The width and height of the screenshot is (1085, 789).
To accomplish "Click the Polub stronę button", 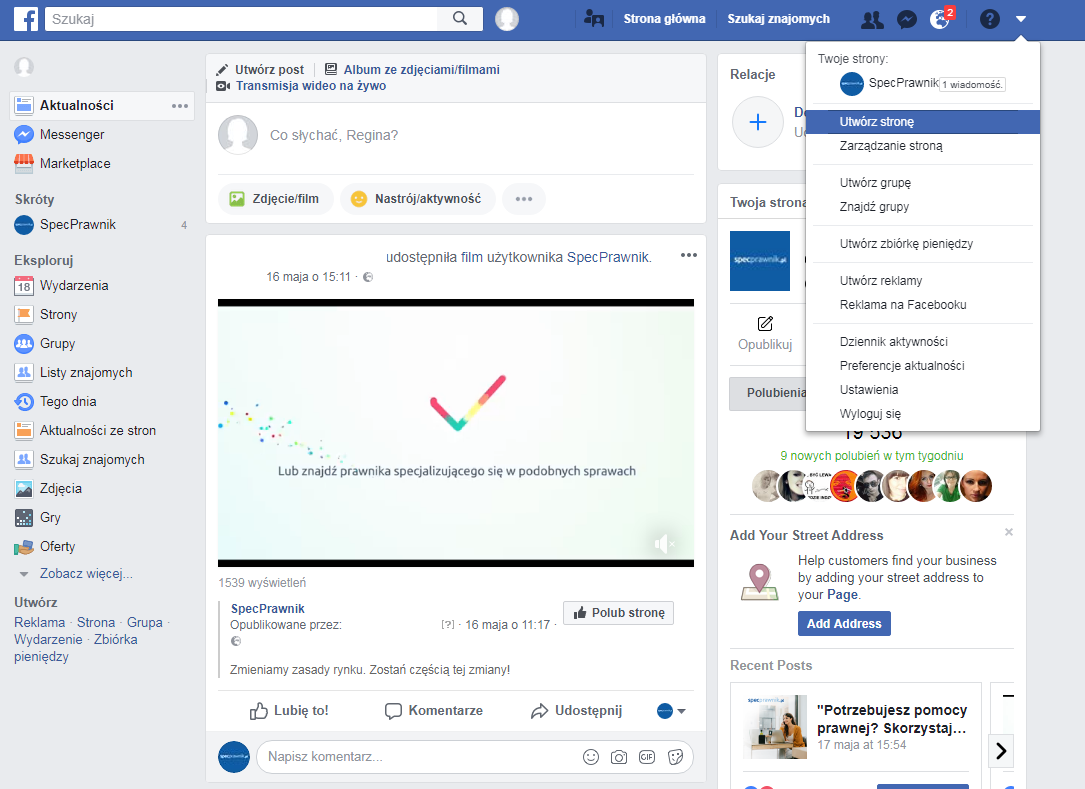I will [x=618, y=613].
